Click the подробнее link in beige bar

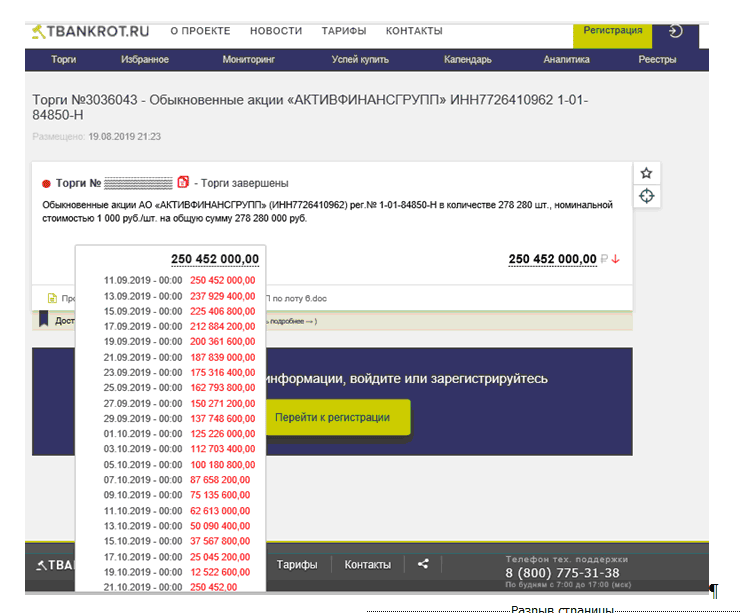tap(287, 321)
